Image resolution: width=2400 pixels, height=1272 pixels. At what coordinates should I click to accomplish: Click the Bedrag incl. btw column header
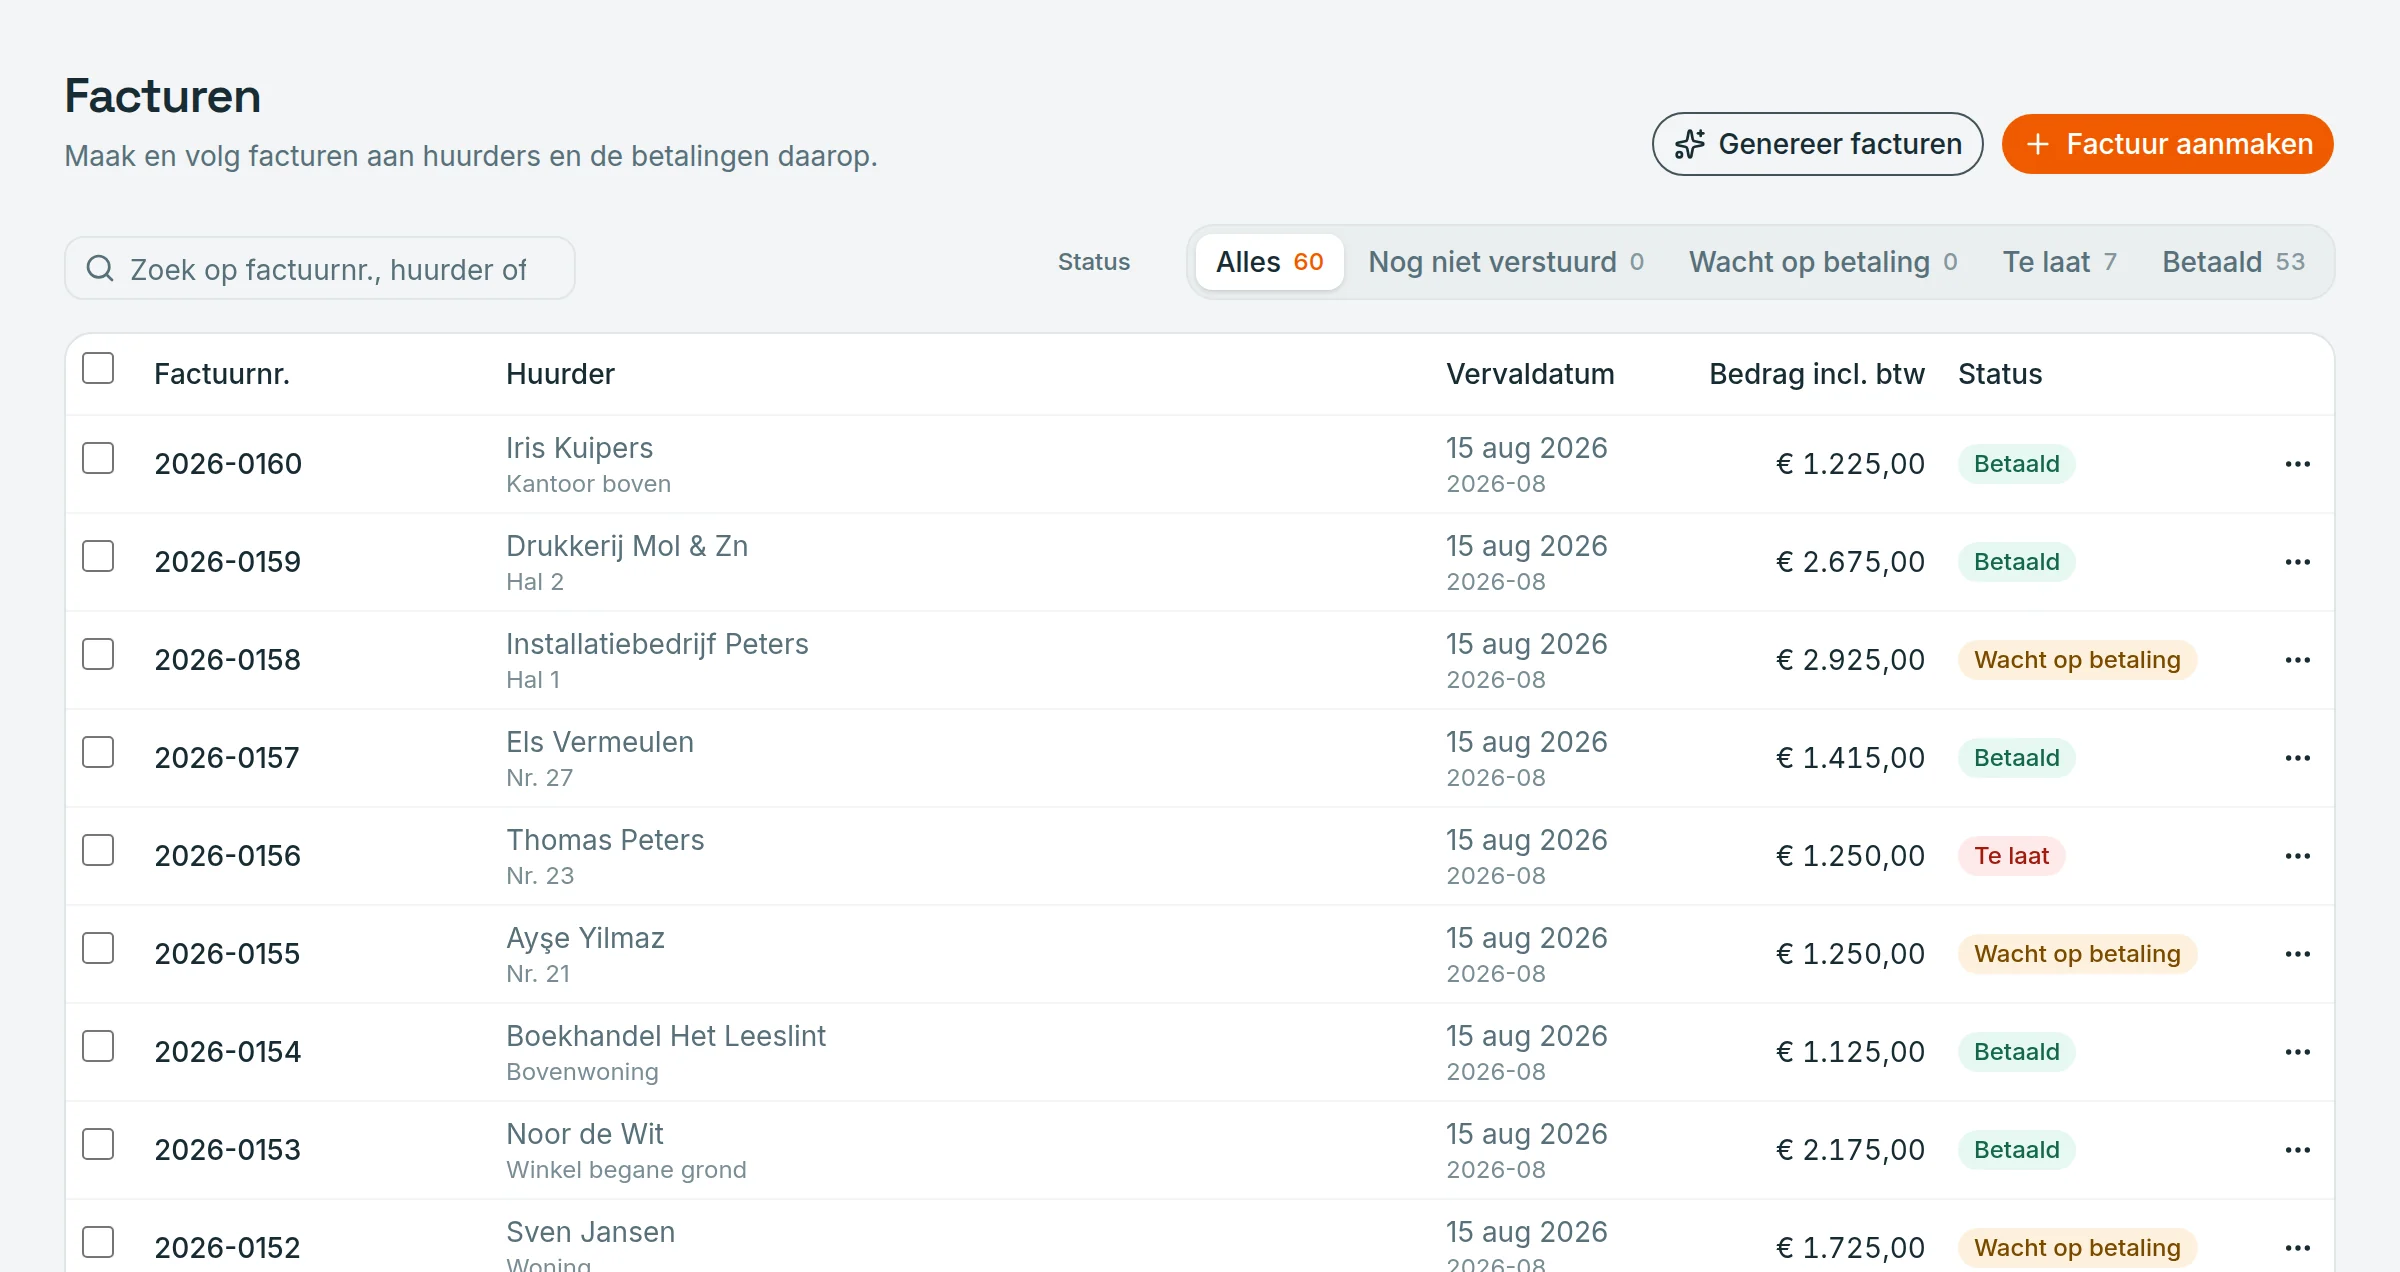point(1816,374)
